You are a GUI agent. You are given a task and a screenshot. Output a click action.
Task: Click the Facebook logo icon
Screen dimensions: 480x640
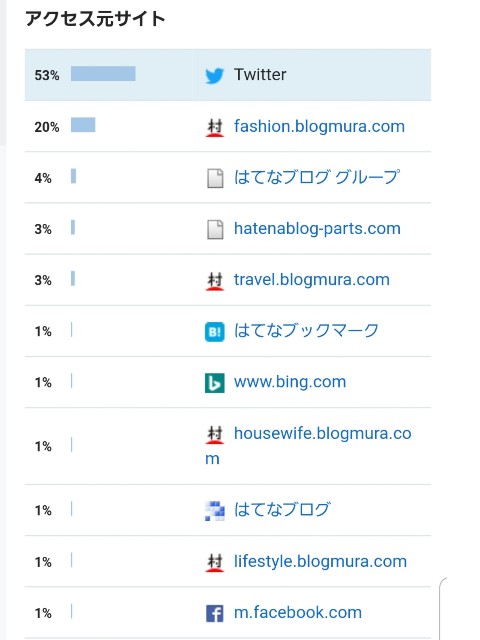coord(214,613)
